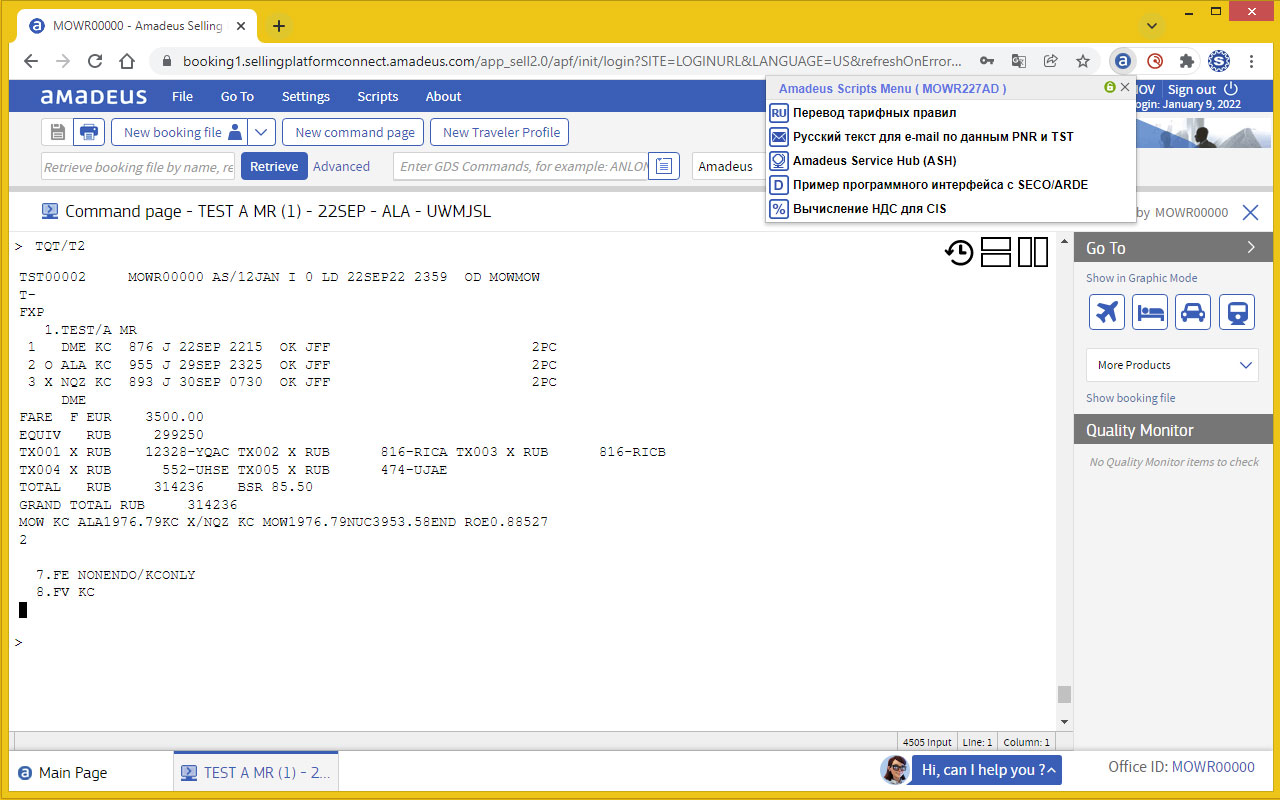Click the print icon in toolbar
The height and width of the screenshot is (800, 1280).
pyautogui.click(x=88, y=132)
